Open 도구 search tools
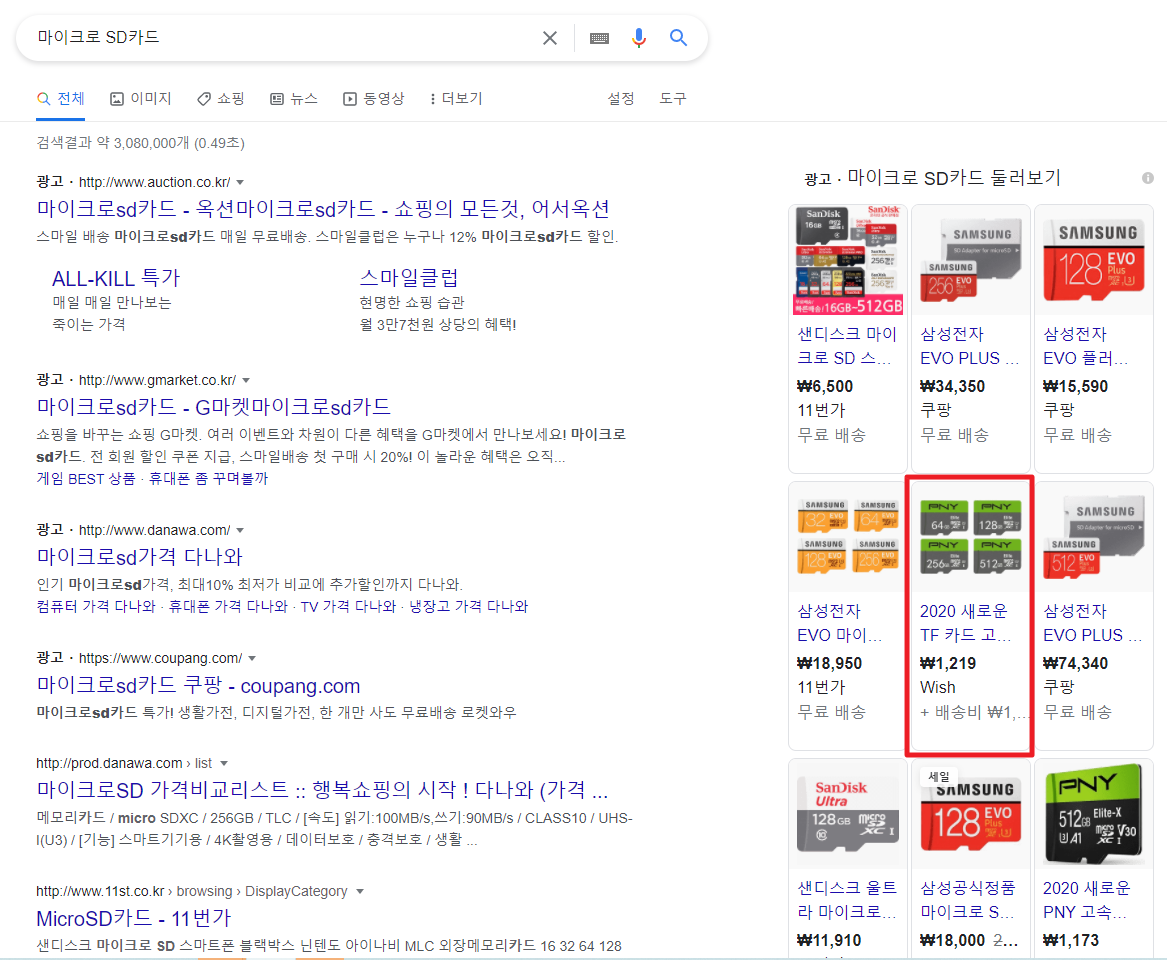 (x=673, y=98)
